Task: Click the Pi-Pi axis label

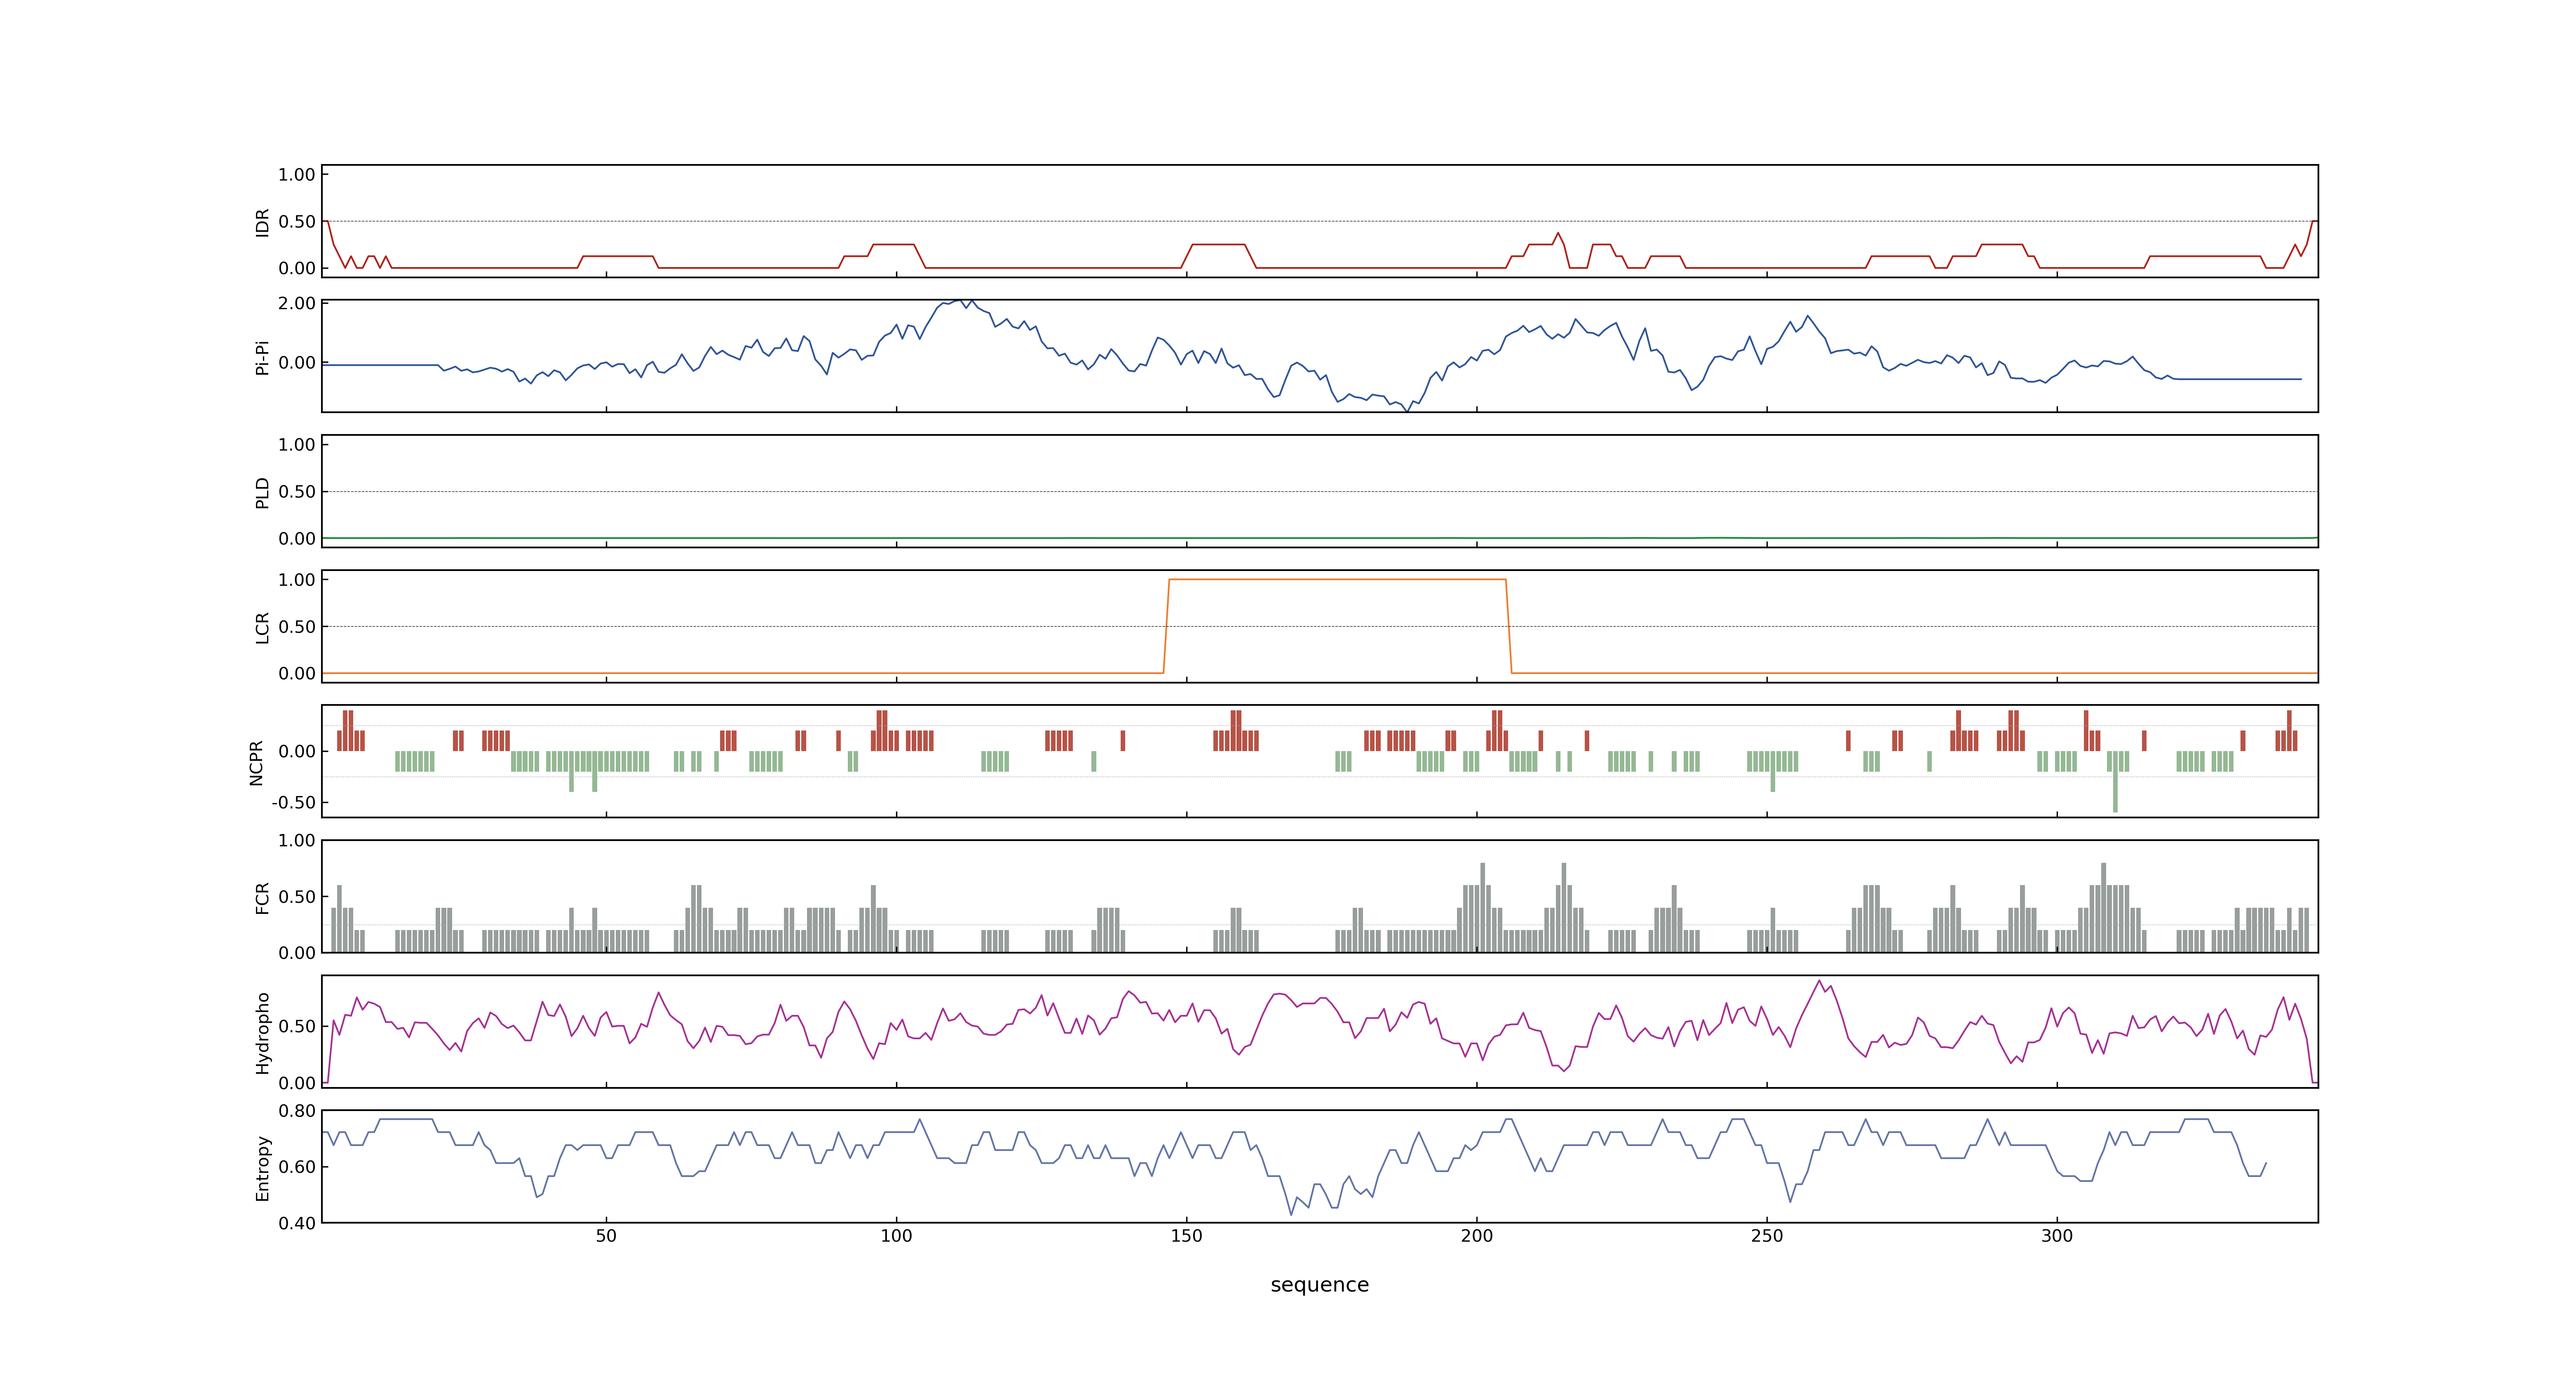Action: (263, 357)
